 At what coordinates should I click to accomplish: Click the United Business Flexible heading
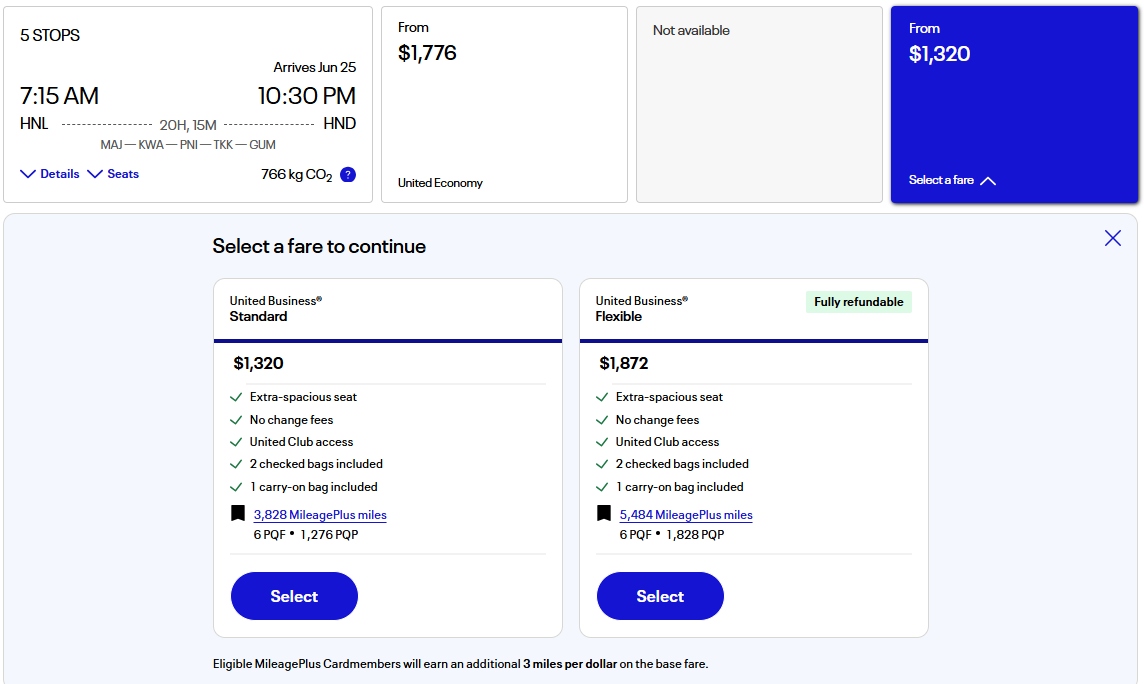[641, 308]
